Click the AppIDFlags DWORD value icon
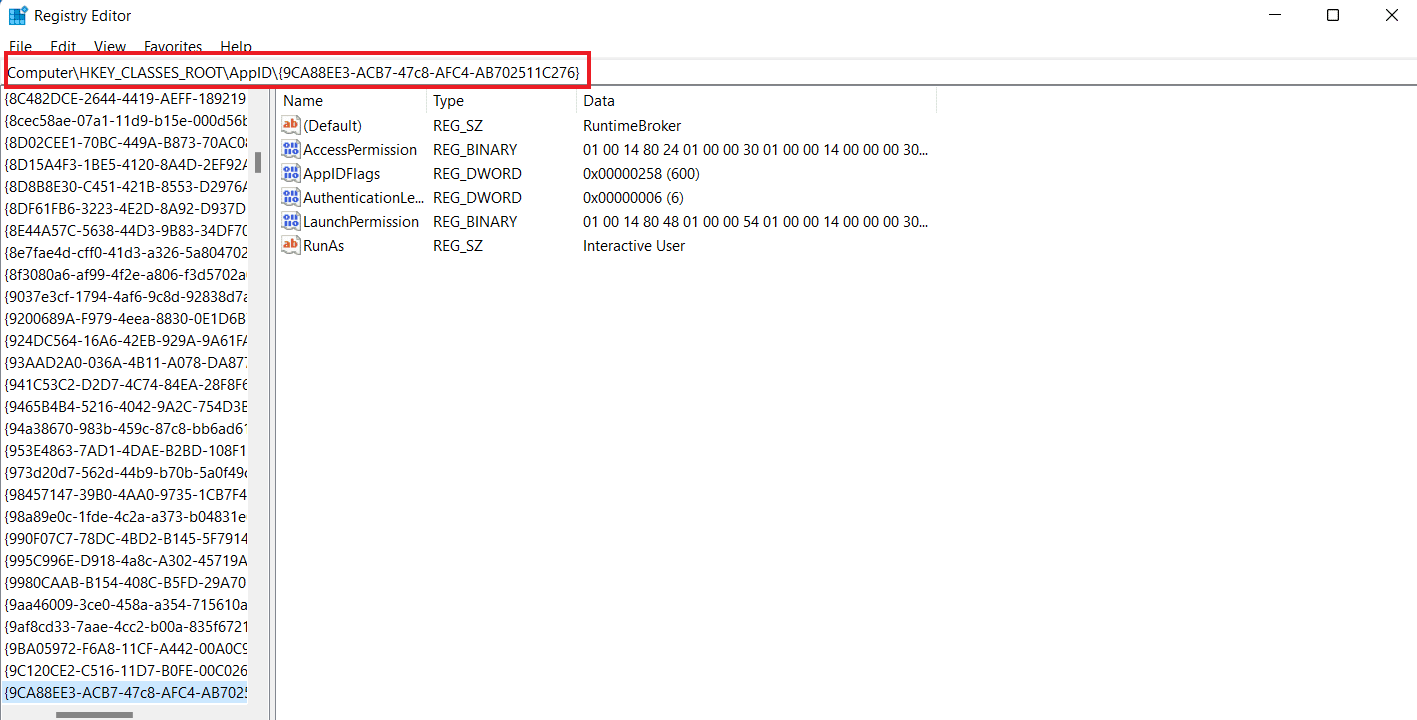 [291, 173]
